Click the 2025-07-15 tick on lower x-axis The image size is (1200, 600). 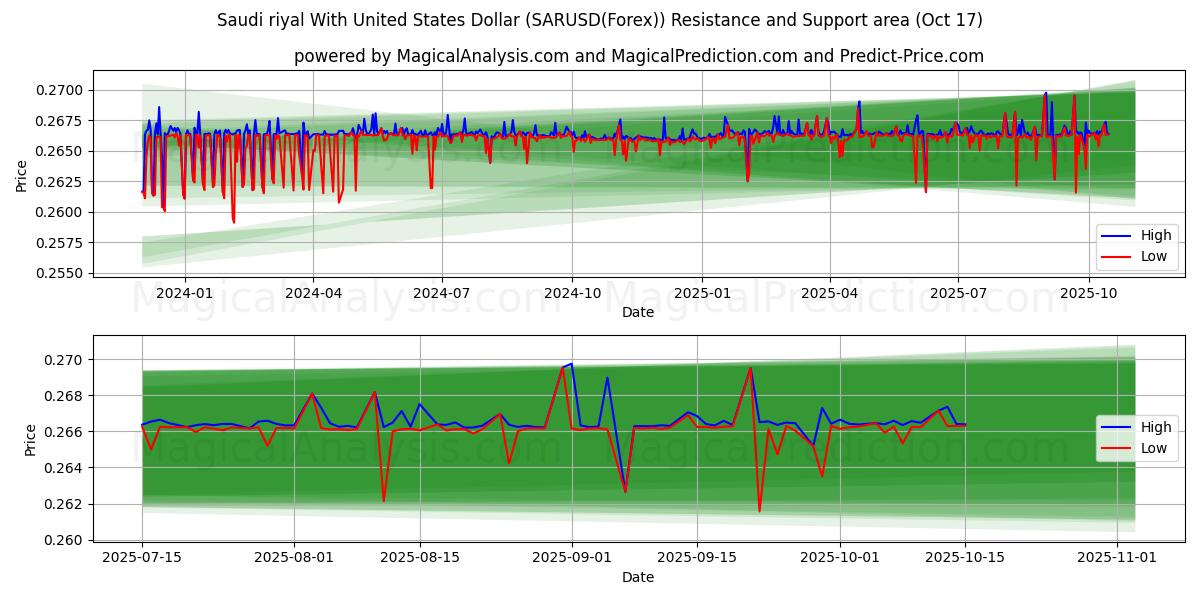click(142, 558)
